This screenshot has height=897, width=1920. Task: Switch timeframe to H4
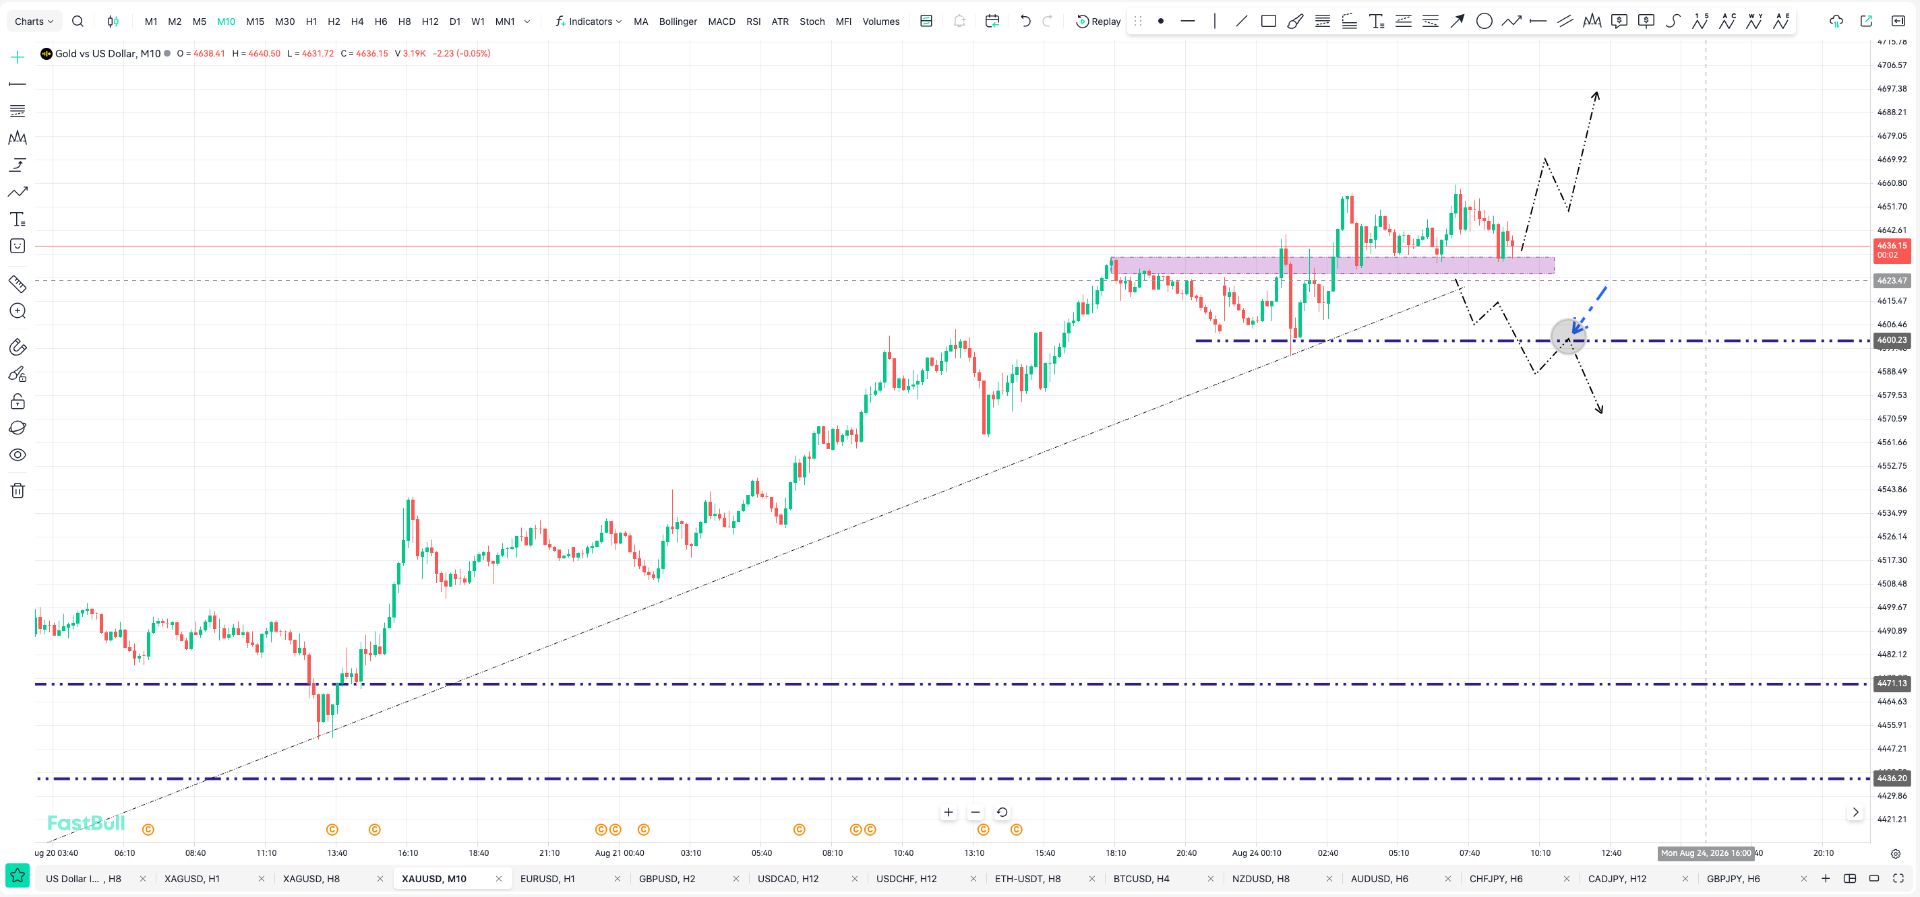[357, 21]
